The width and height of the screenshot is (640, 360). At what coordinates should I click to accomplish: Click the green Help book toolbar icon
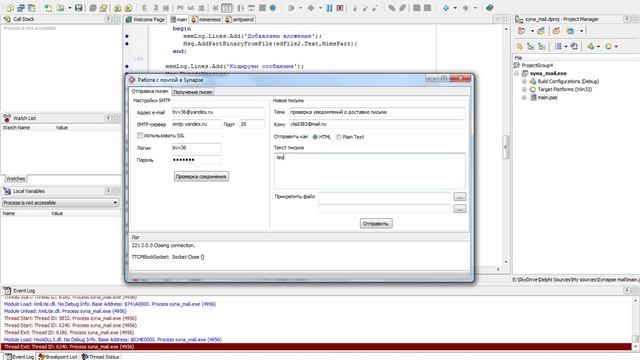tap(490, 8)
